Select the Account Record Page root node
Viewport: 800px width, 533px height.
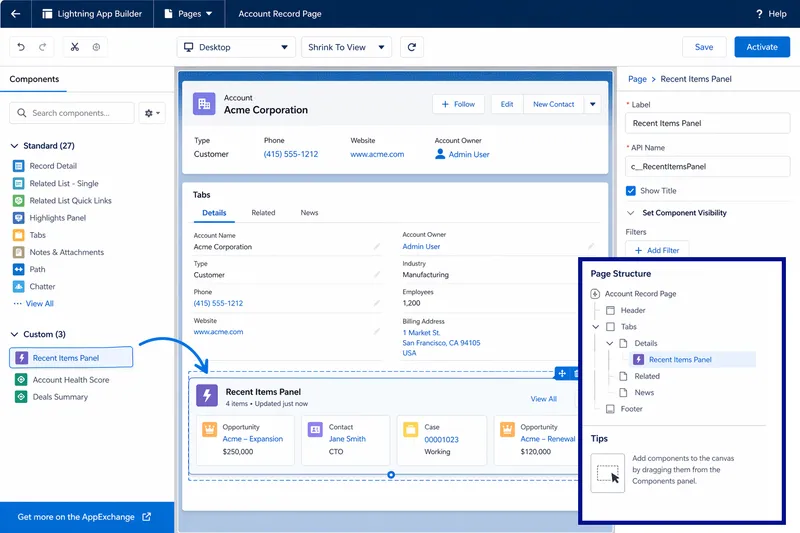click(x=634, y=294)
